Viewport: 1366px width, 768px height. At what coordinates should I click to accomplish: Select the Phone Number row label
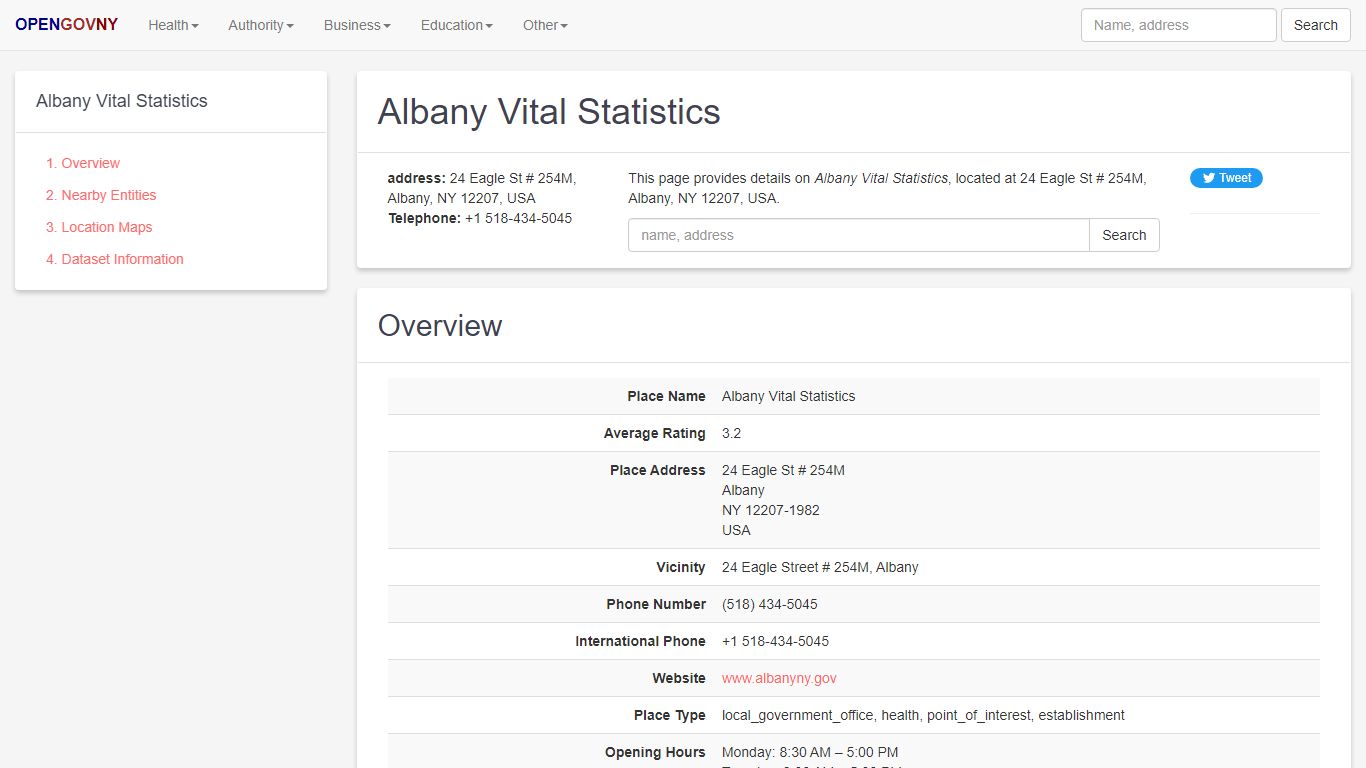[656, 604]
